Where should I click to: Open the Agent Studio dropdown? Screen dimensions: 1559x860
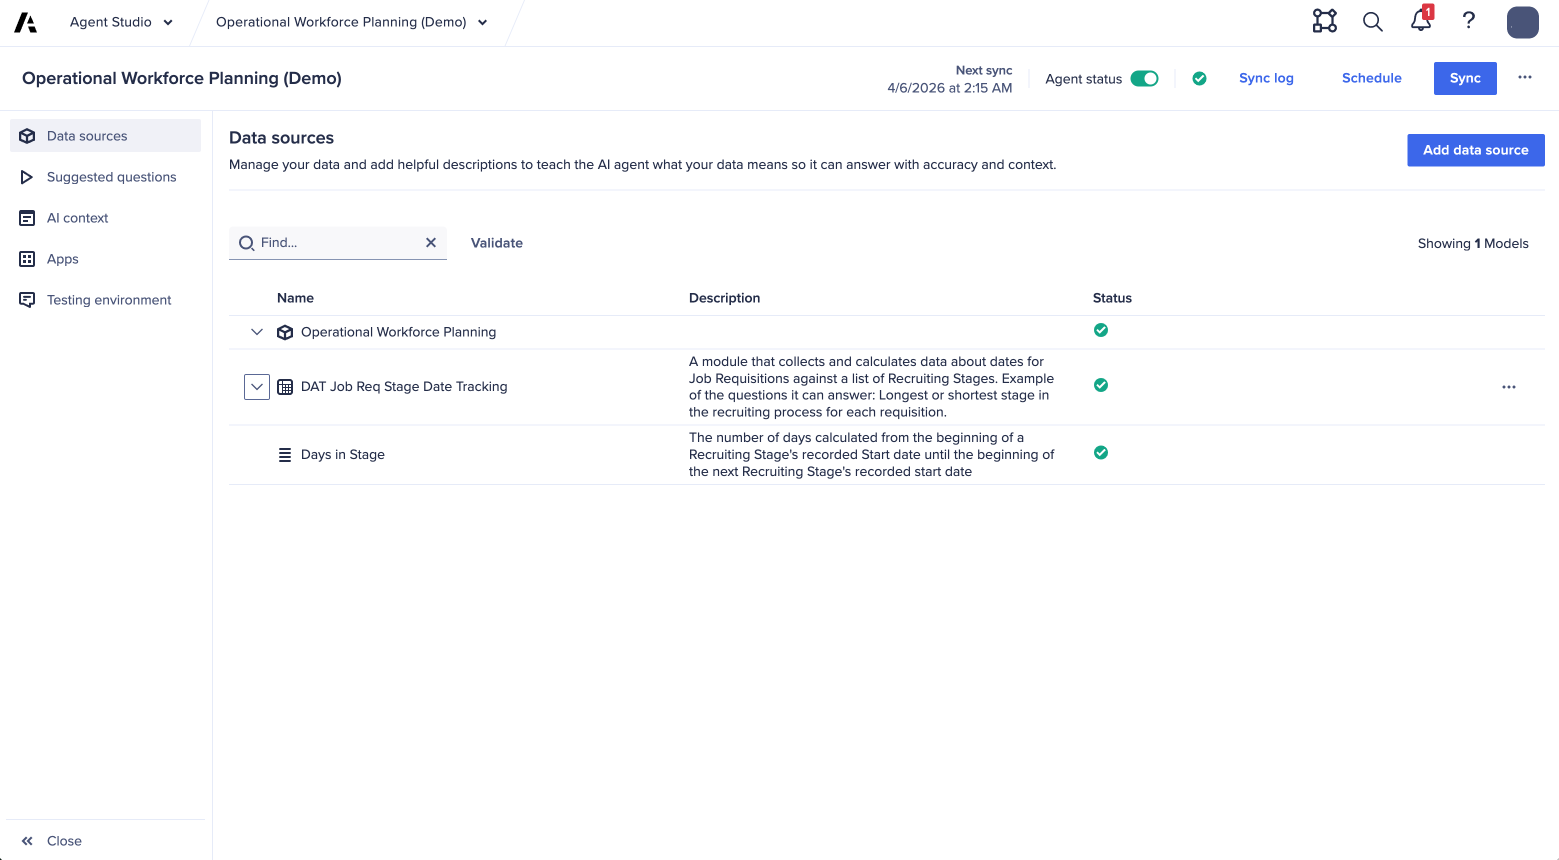pos(121,22)
